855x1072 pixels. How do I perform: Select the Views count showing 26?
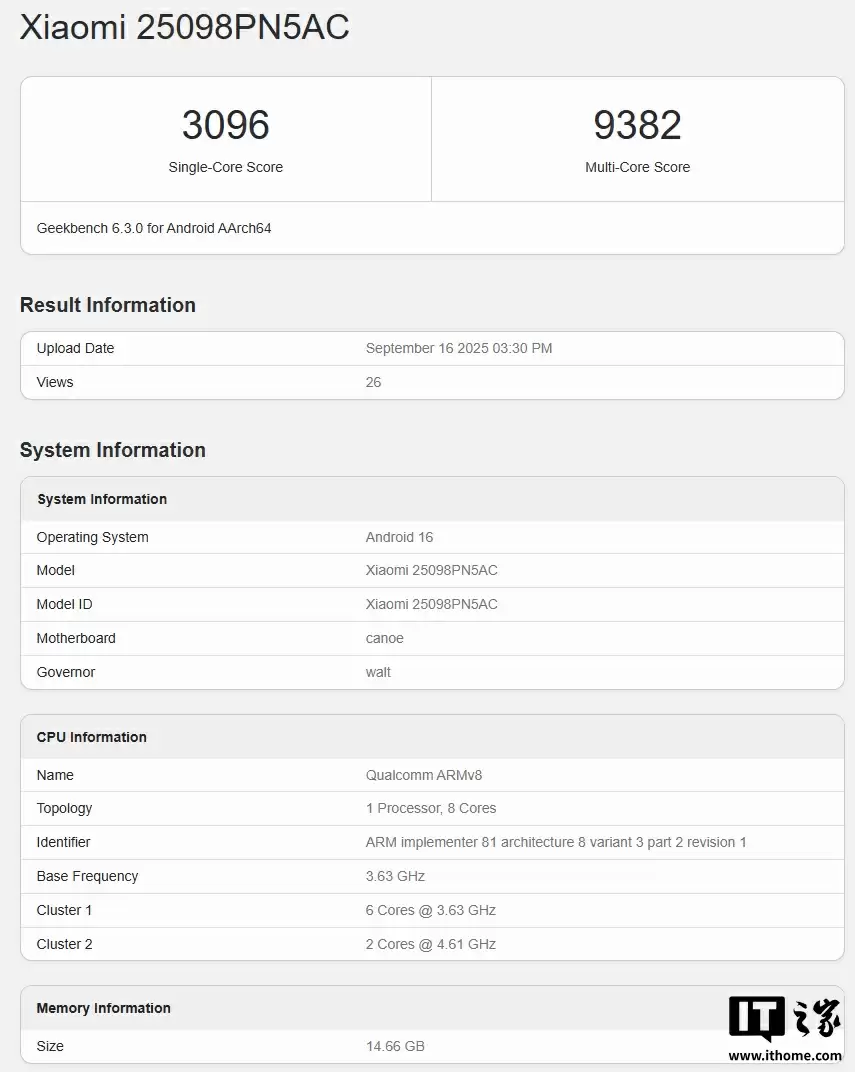[373, 381]
